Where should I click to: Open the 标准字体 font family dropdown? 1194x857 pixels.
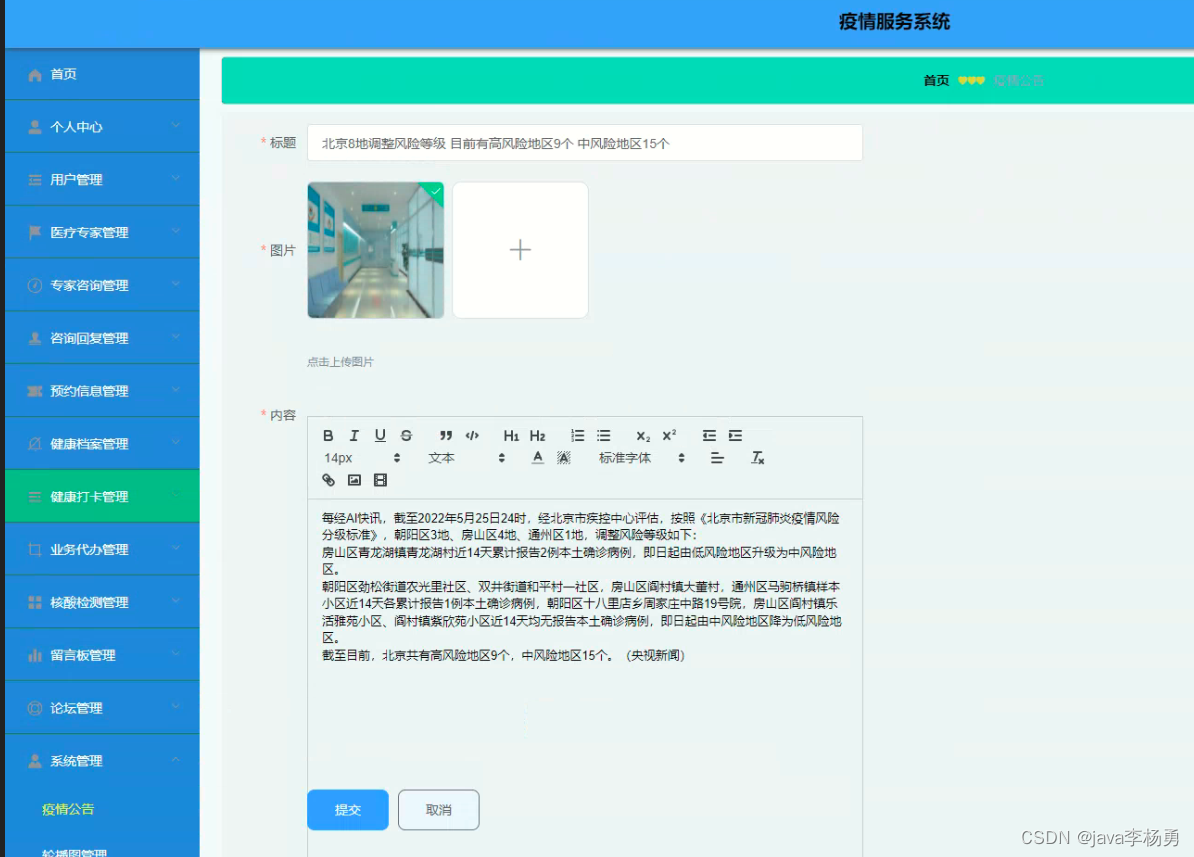click(642, 458)
